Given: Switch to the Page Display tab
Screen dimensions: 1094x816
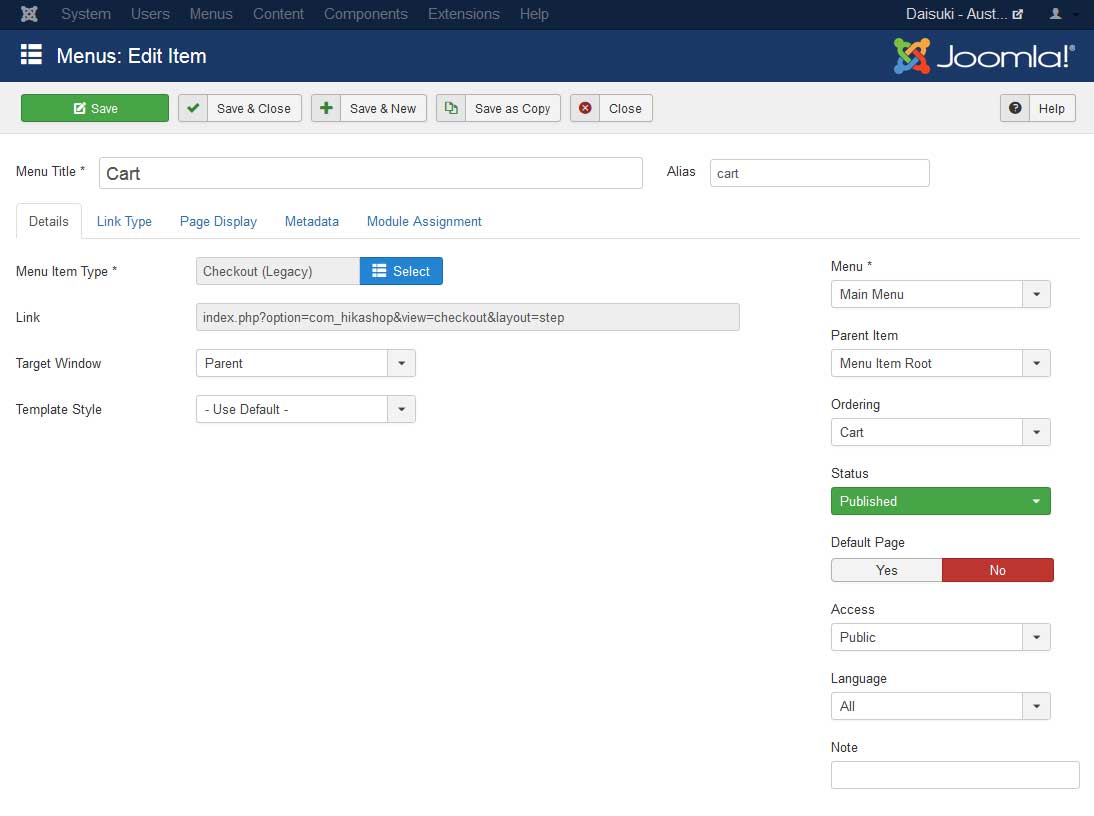Looking at the screenshot, I should click(218, 221).
